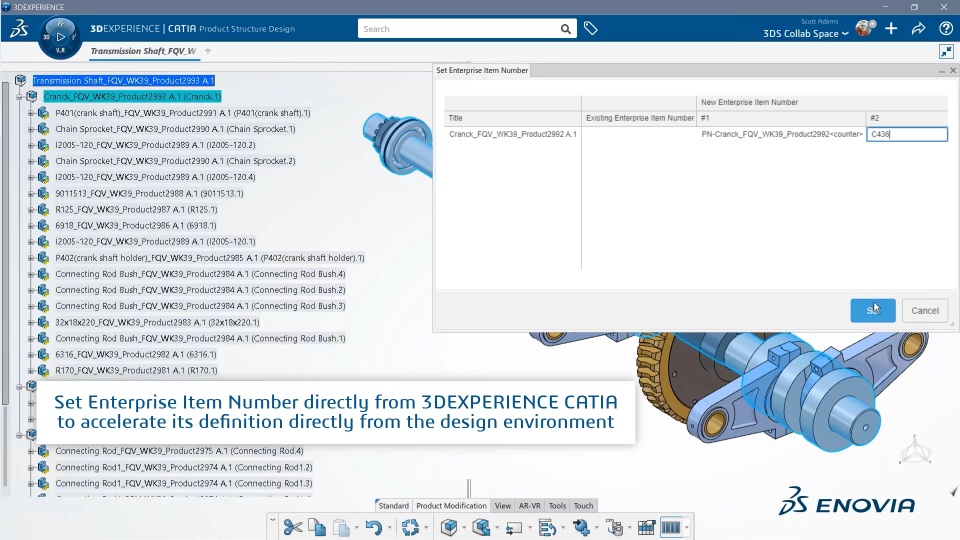This screenshot has width=960, height=540.
Task: Switch to the Standard toolbar tab
Action: coord(394,506)
